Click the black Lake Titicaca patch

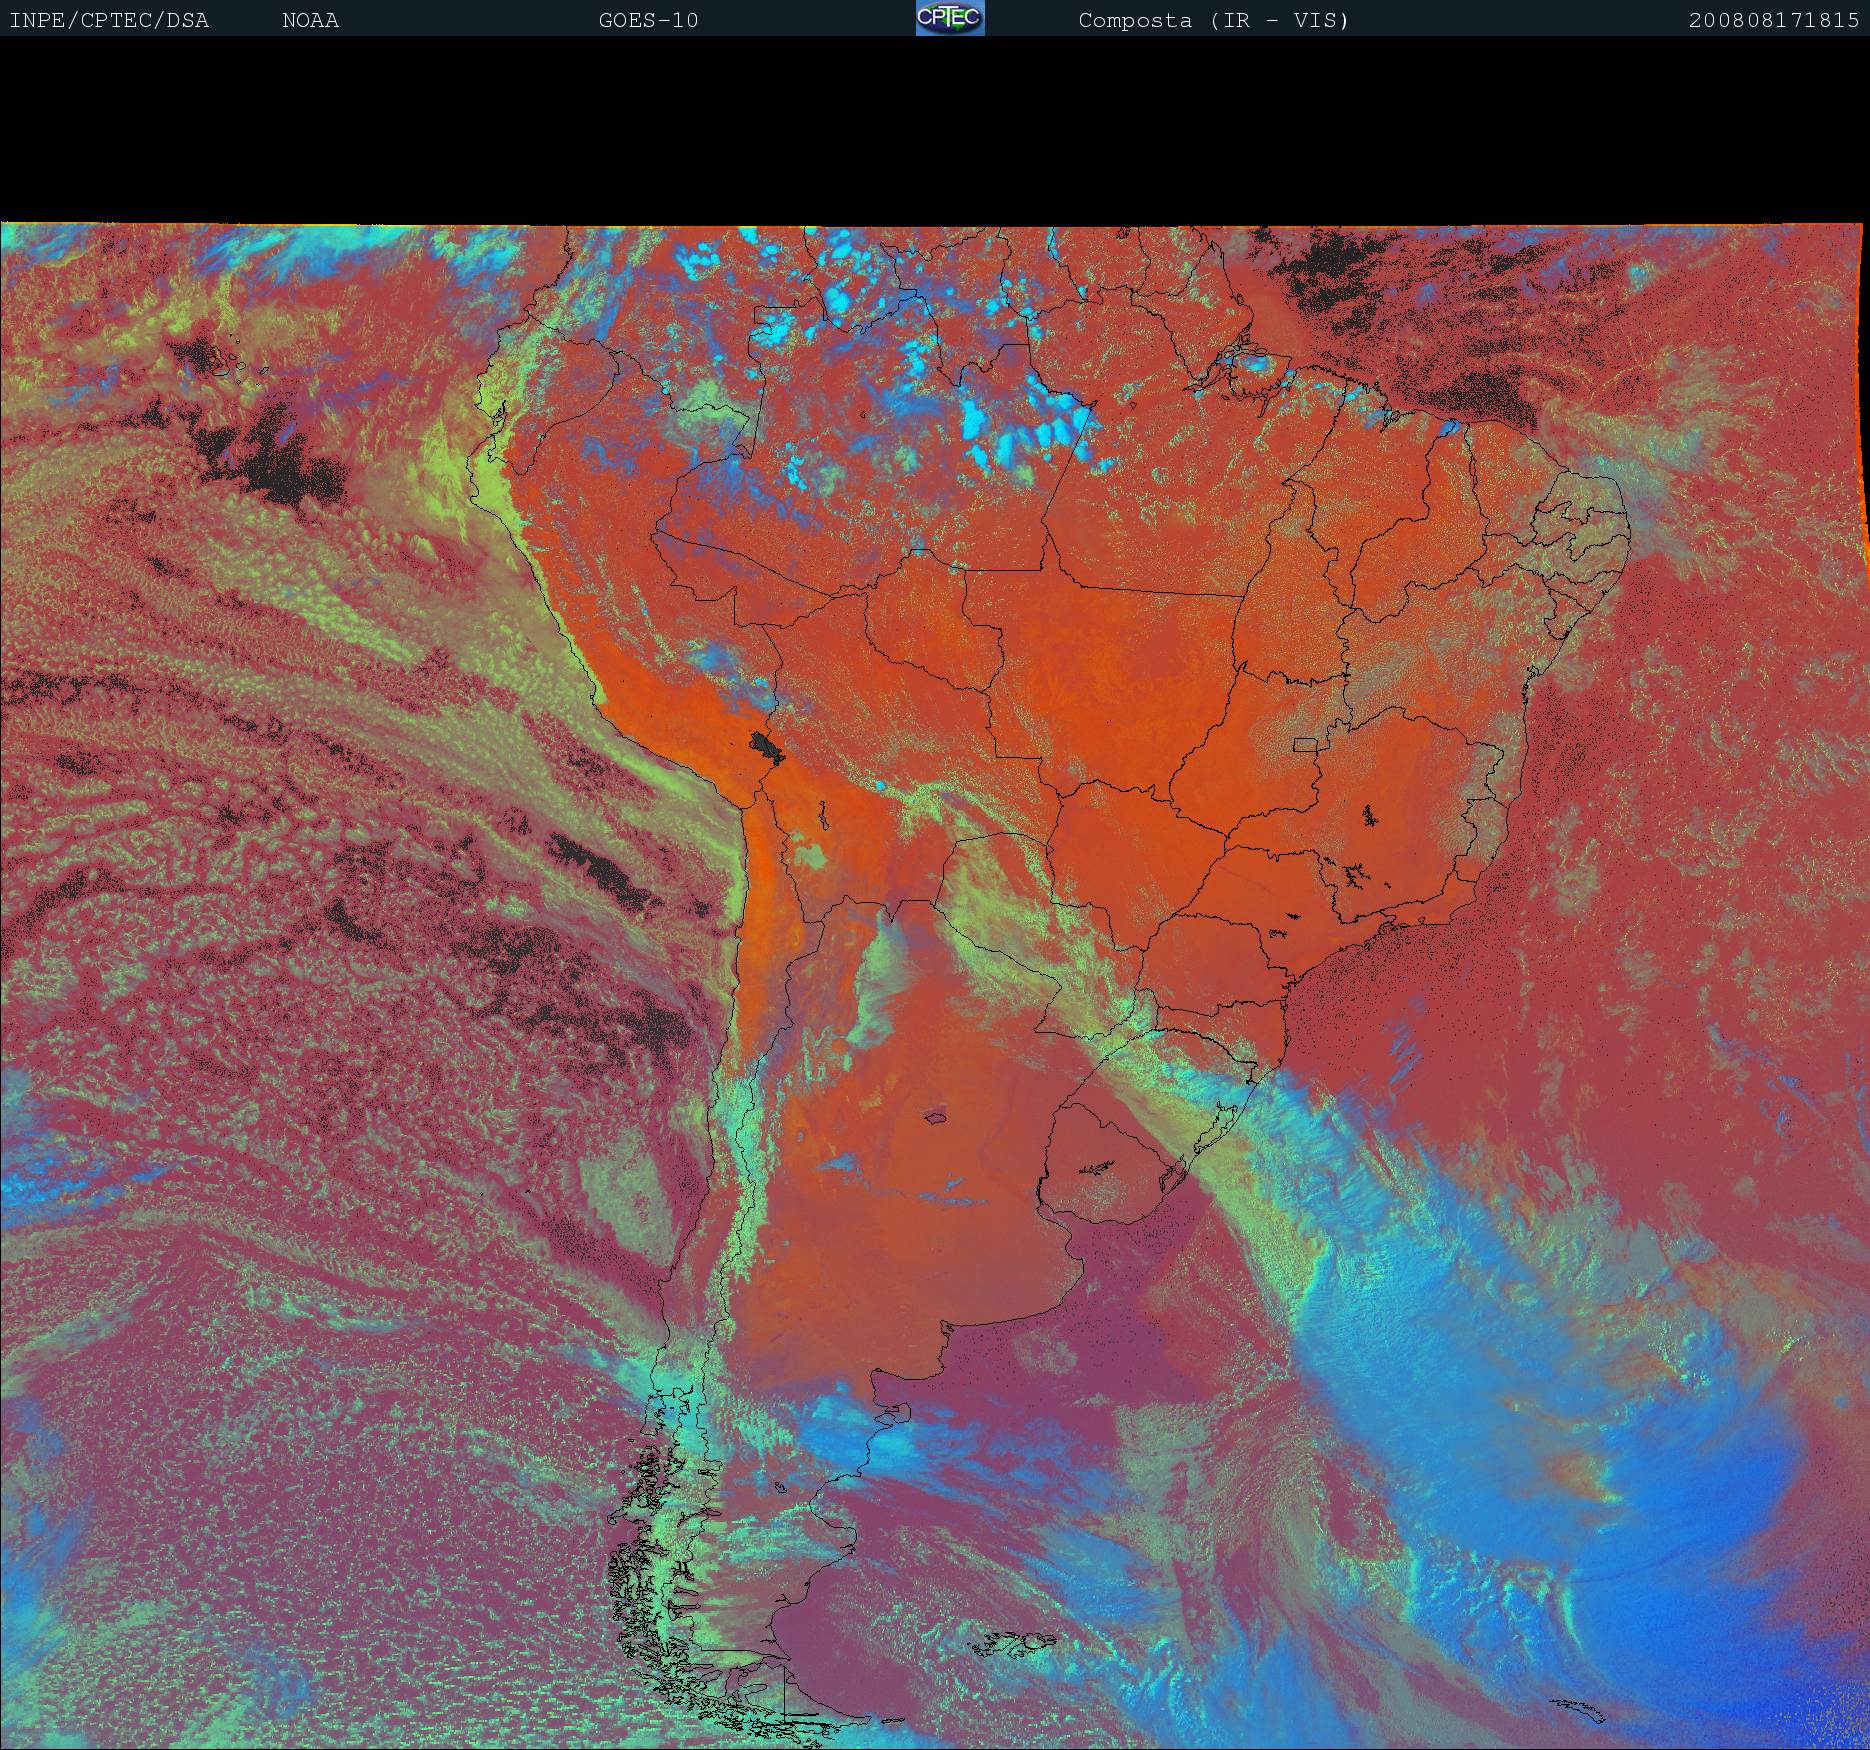766,745
